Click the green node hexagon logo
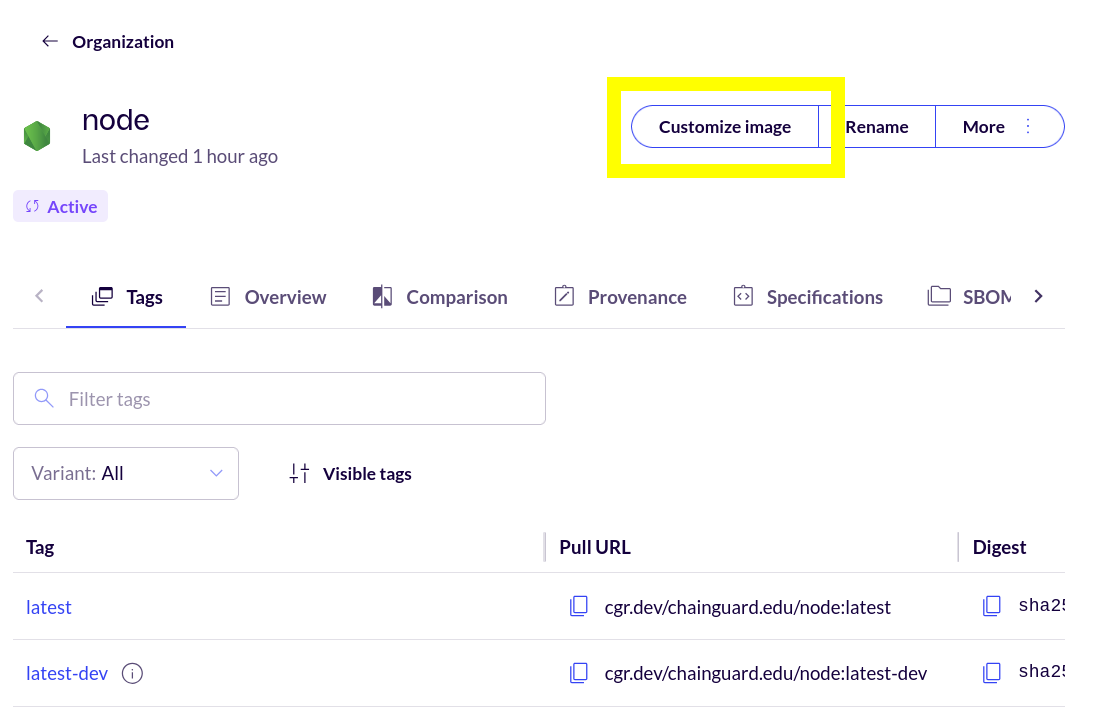Image resolution: width=1112 pixels, height=710 pixels. [x=37, y=134]
